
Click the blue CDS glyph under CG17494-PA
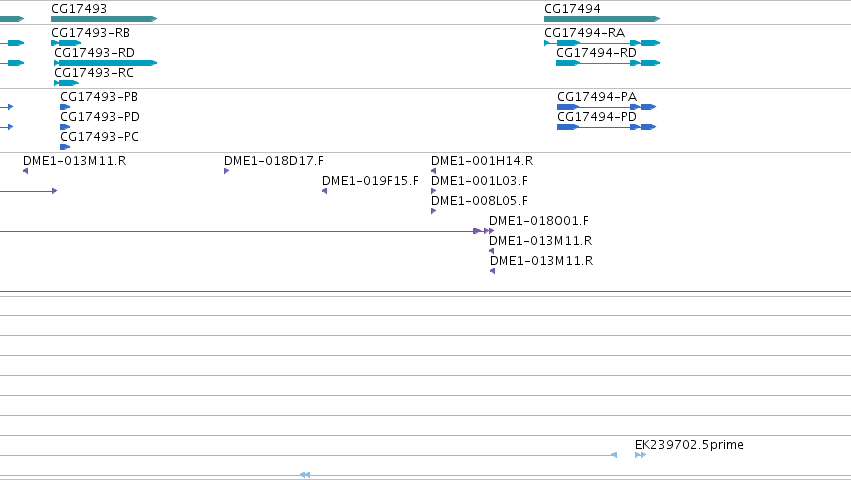click(607, 107)
